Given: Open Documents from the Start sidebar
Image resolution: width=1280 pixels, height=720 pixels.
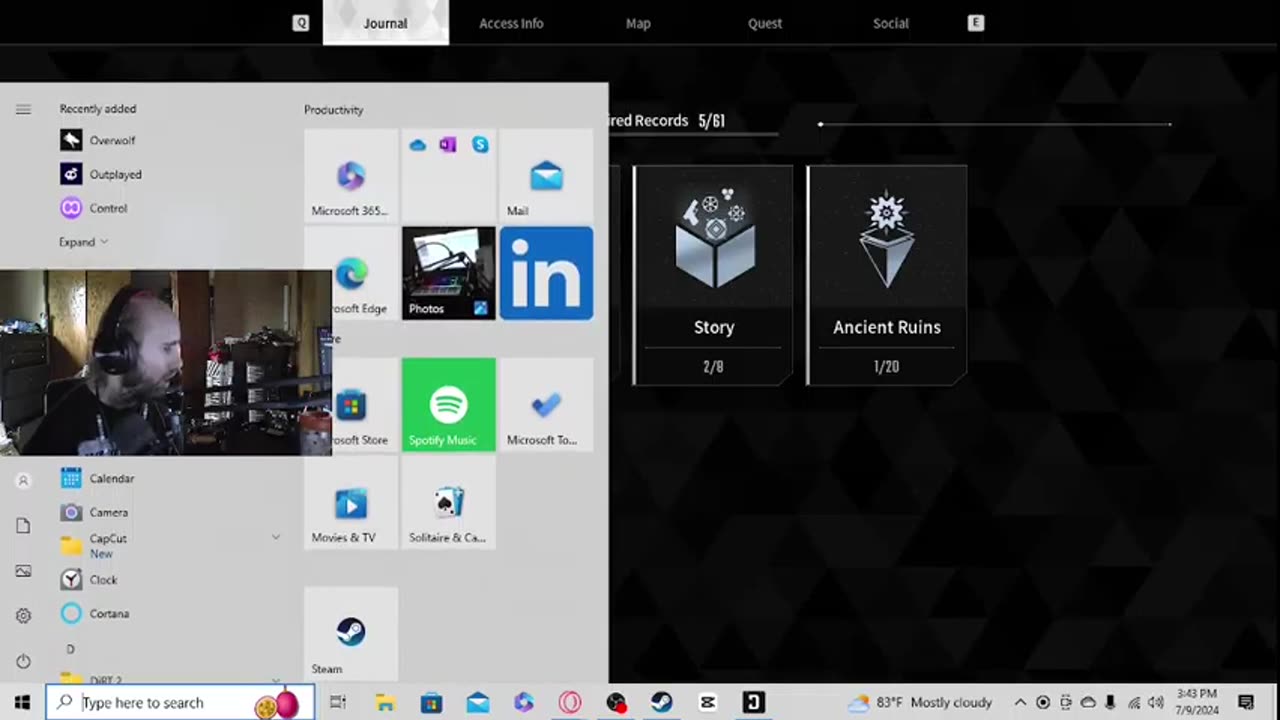Looking at the screenshot, I should (x=23, y=526).
